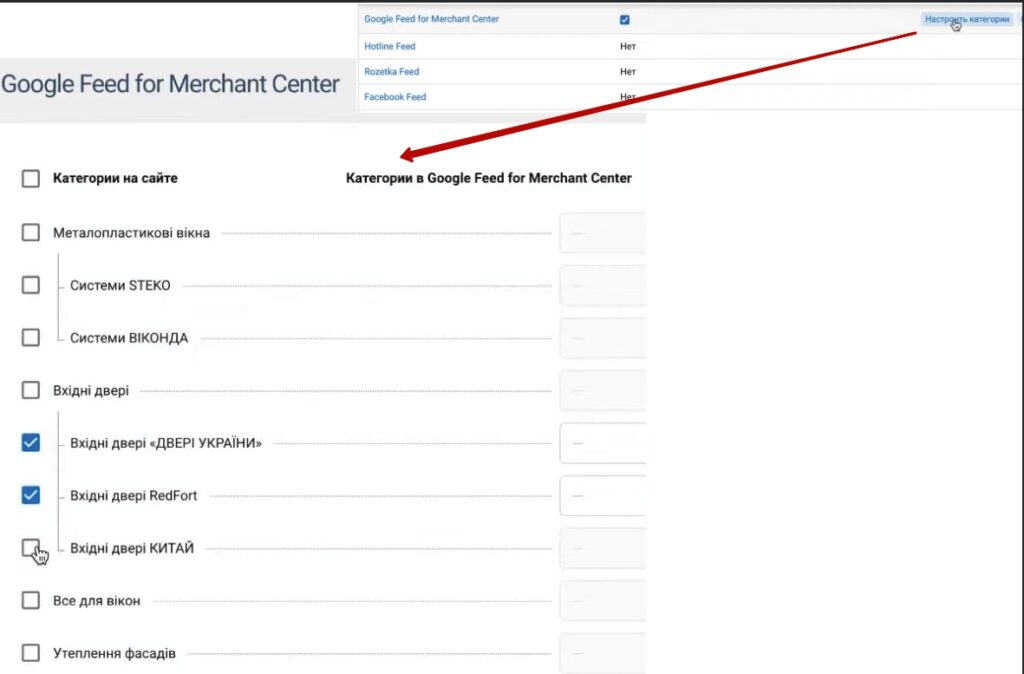
Task: Enable the Системи ВІКОНДА checkbox
Action: tap(31, 338)
